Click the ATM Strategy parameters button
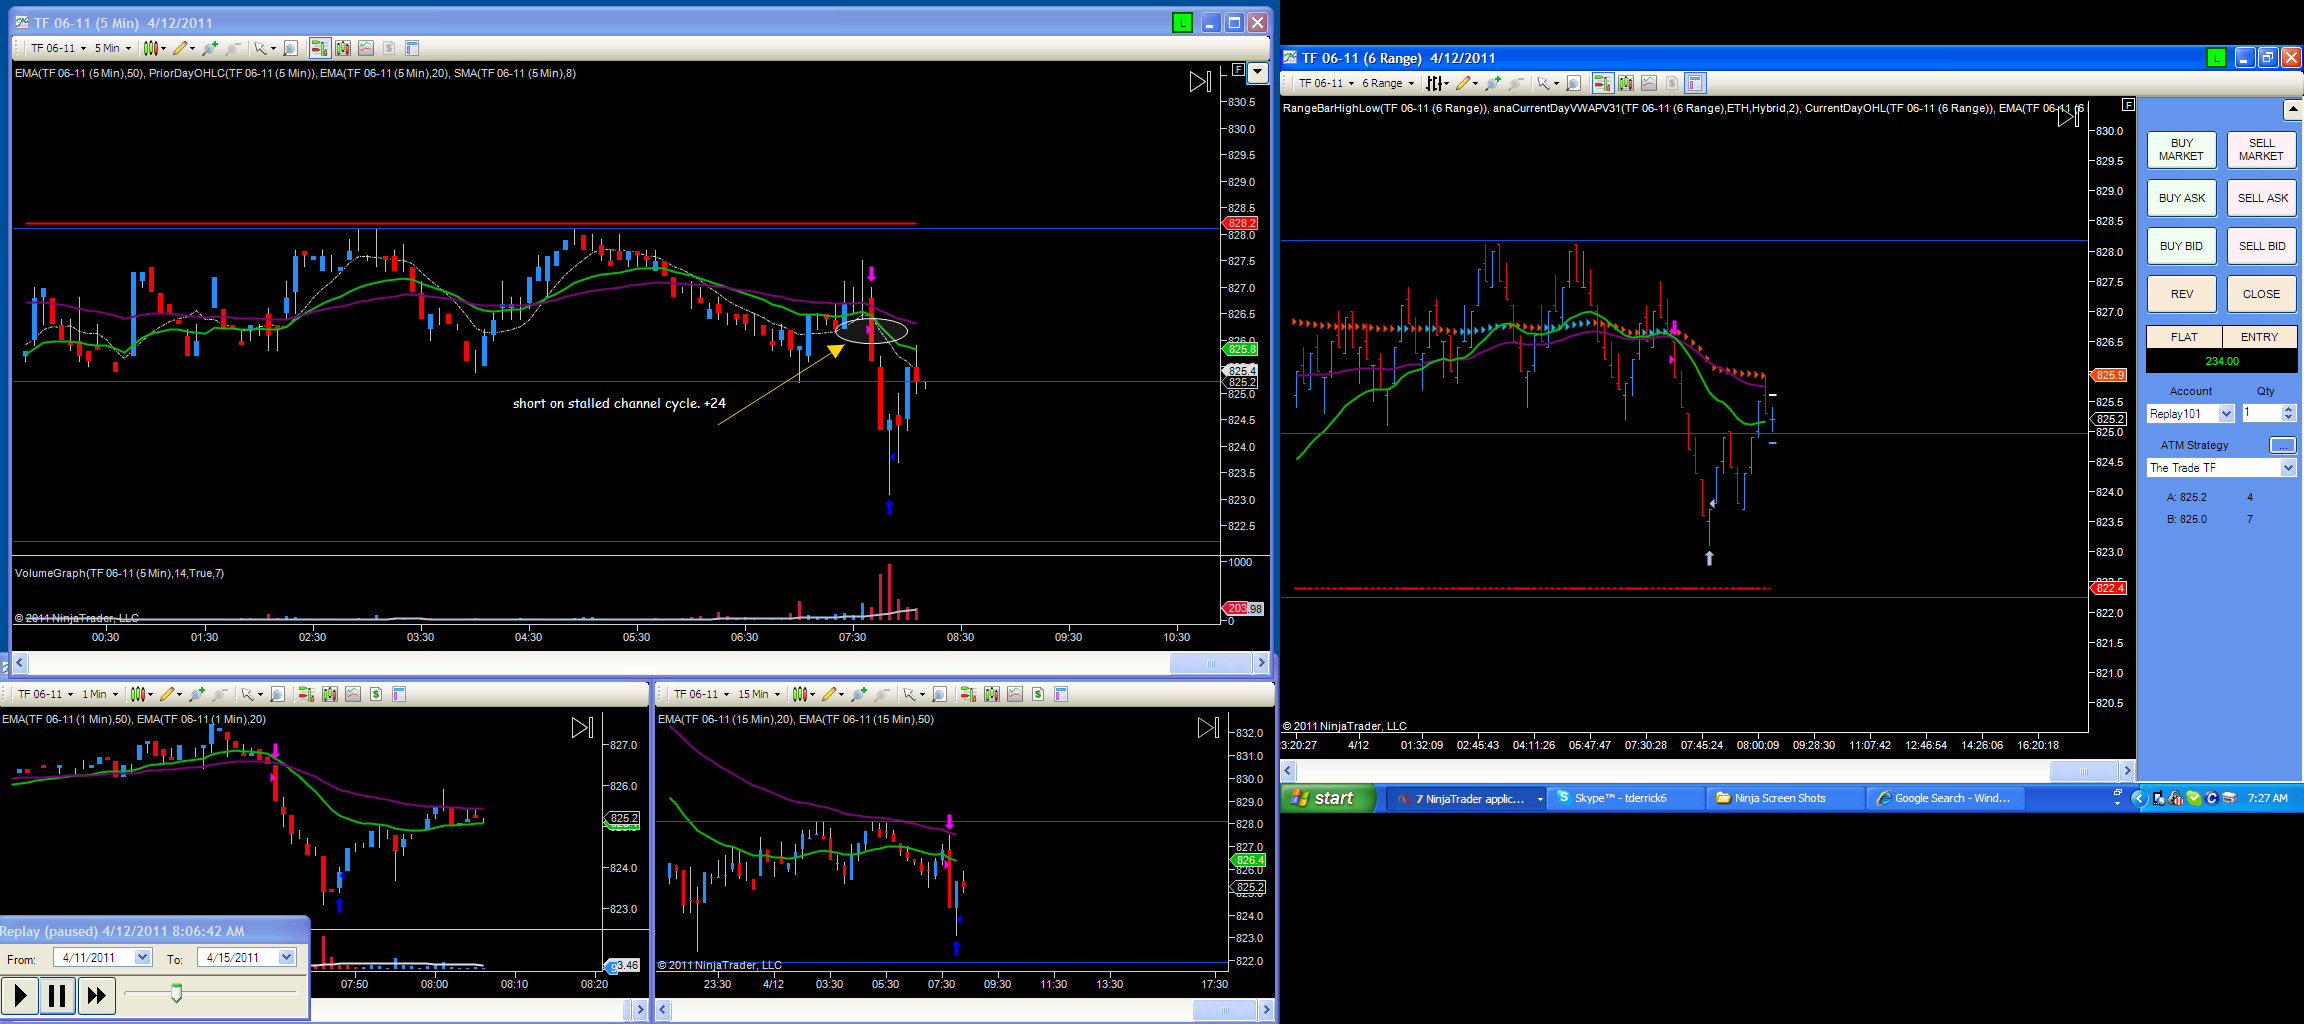 click(x=2283, y=445)
